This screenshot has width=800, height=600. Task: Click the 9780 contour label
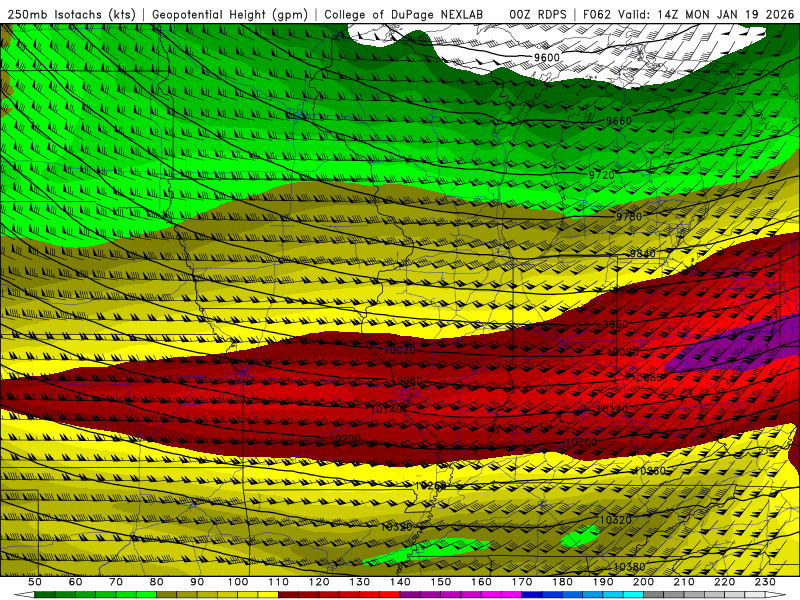click(629, 216)
